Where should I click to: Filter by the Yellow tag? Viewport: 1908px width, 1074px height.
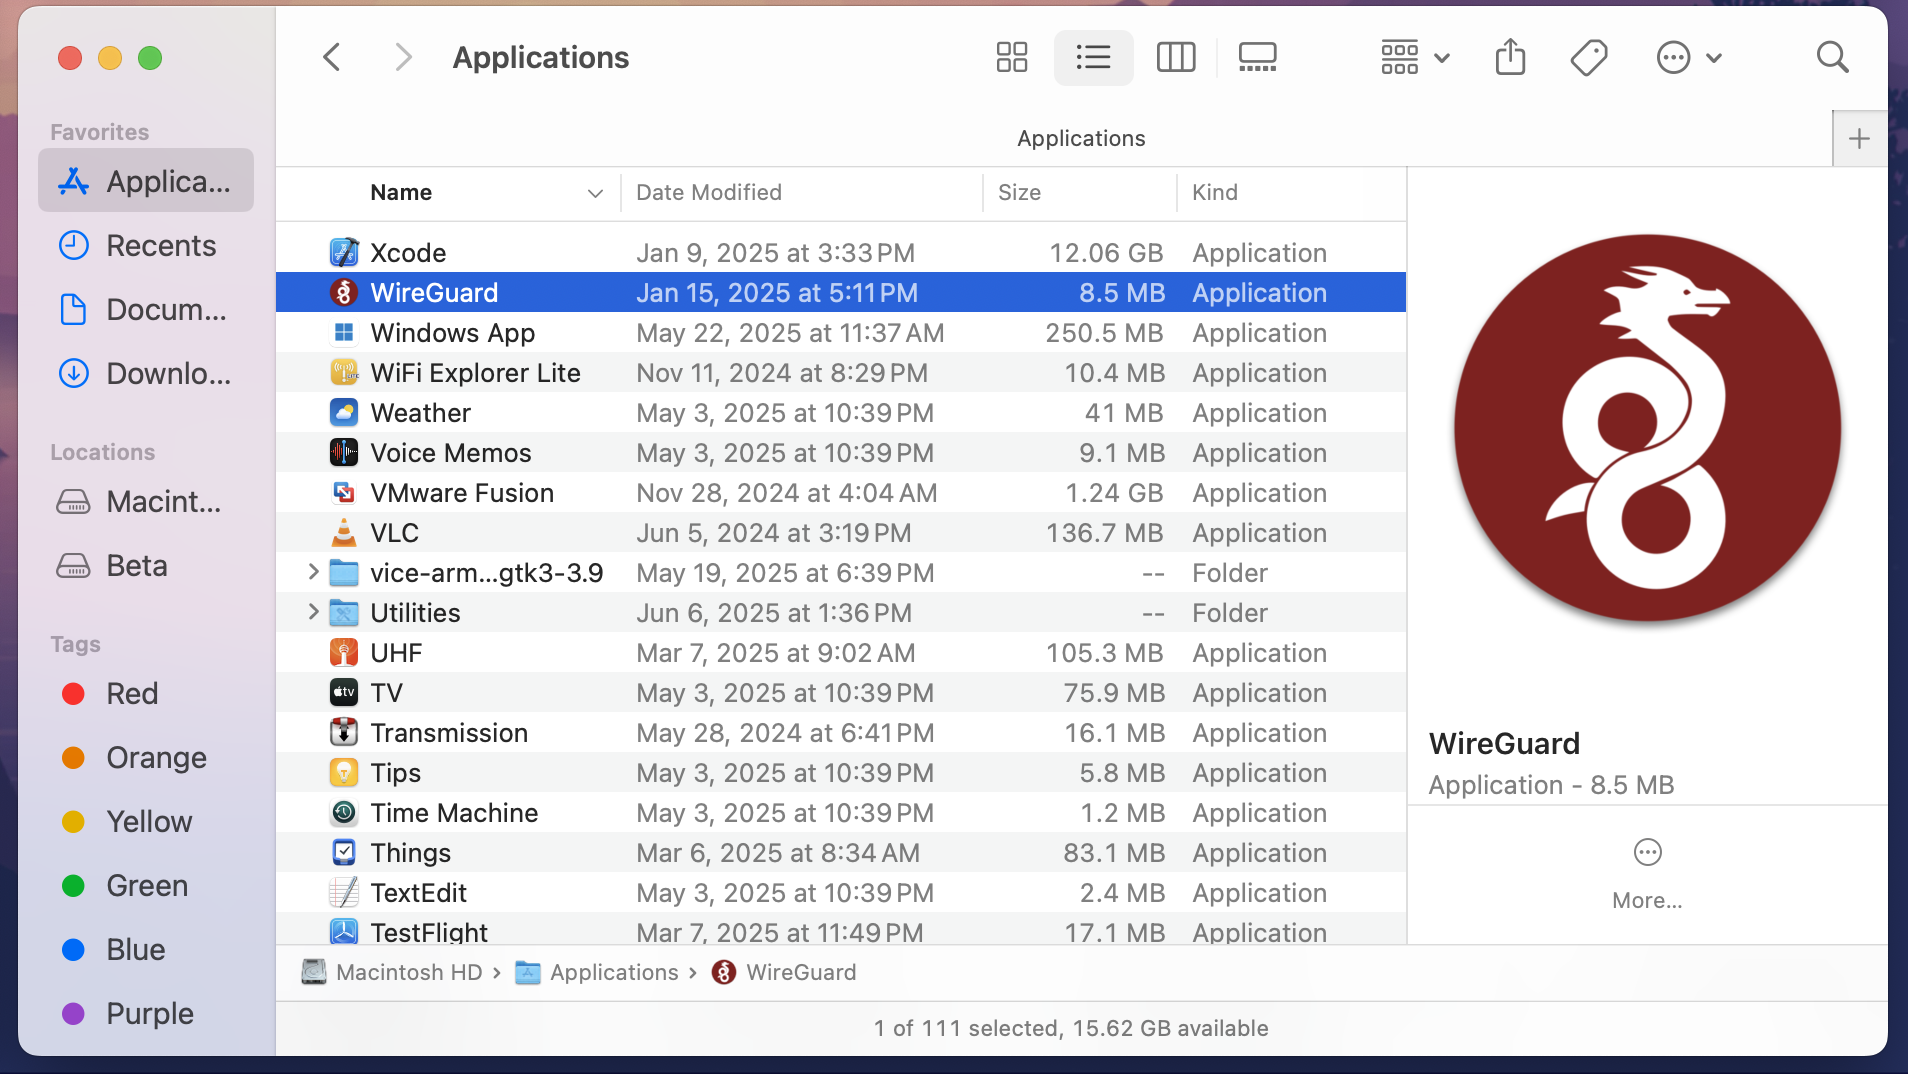[x=146, y=821]
